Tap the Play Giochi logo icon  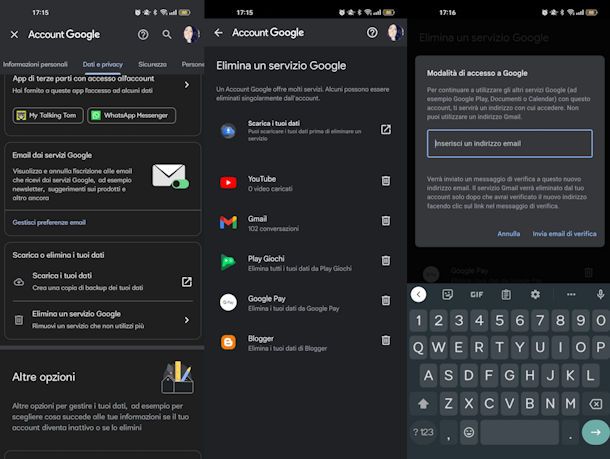point(228,262)
